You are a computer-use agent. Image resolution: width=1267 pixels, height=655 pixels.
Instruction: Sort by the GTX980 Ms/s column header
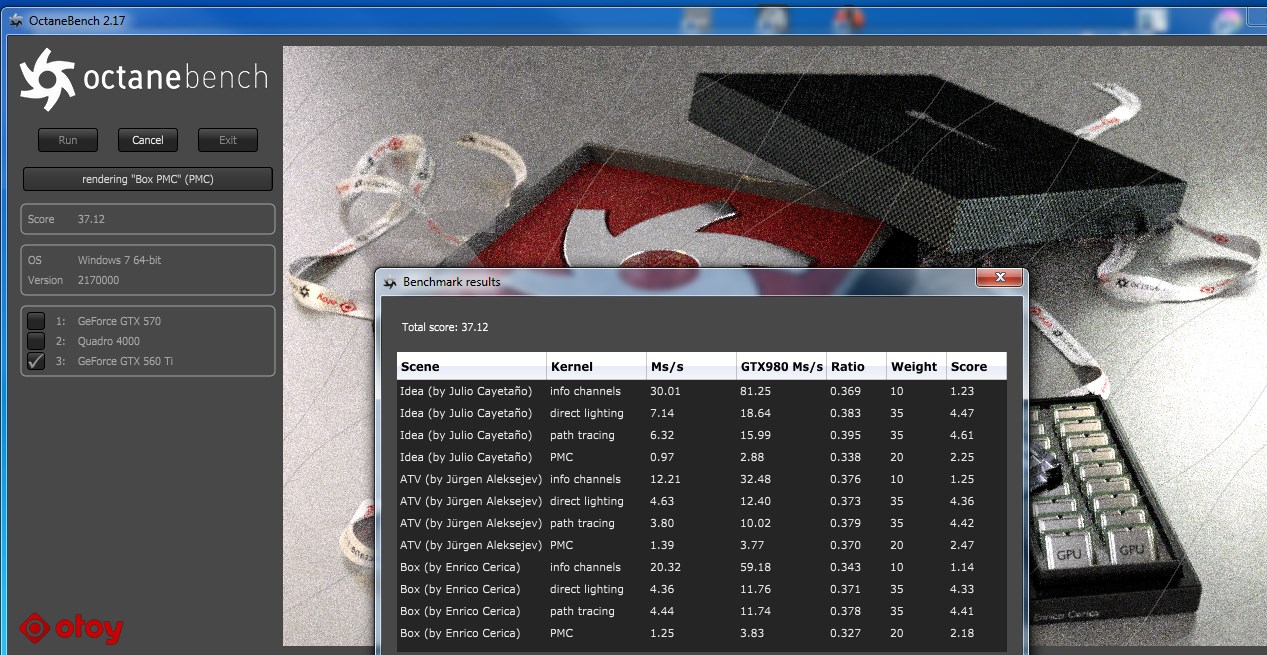coord(782,367)
